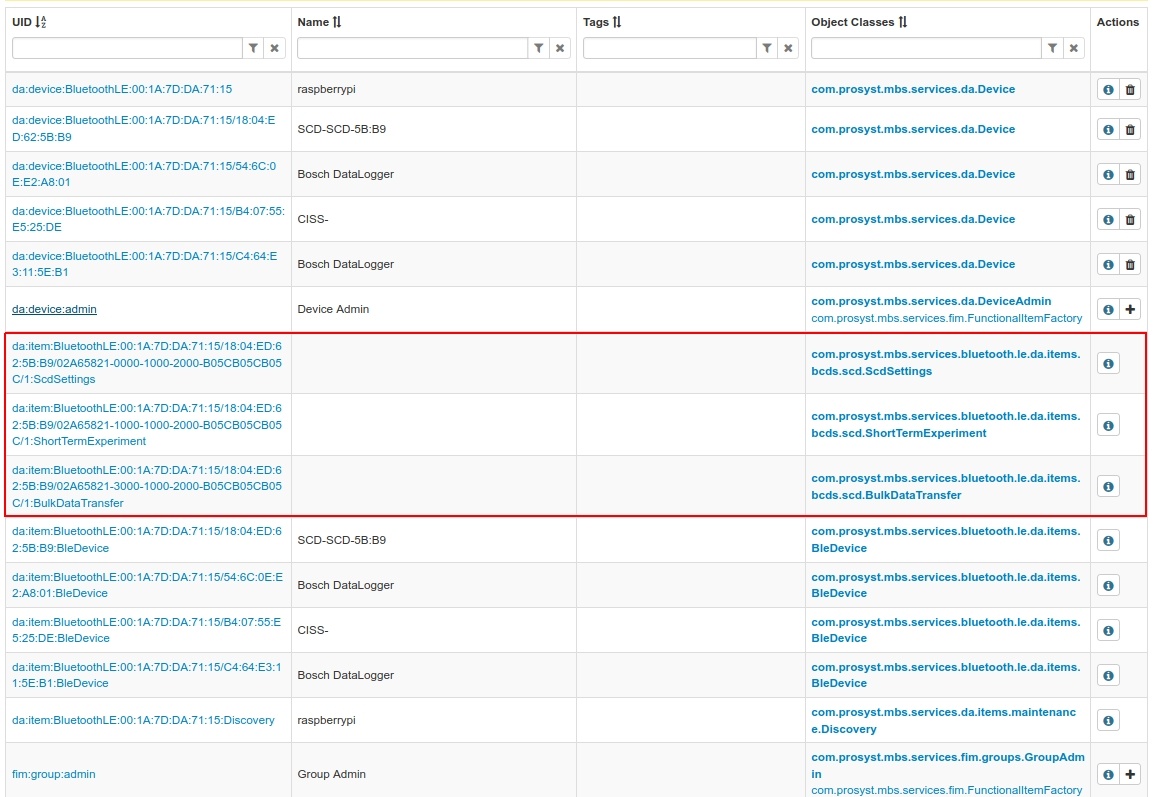This screenshot has height=797, width=1153.
Task: Open the da:device:admin link
Action: point(53,309)
